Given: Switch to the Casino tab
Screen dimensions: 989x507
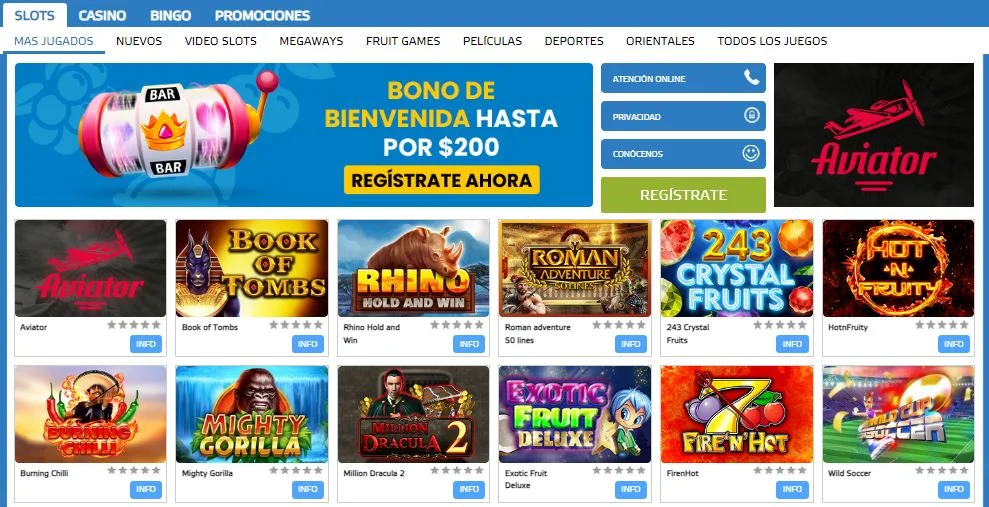Looking at the screenshot, I should [x=102, y=15].
